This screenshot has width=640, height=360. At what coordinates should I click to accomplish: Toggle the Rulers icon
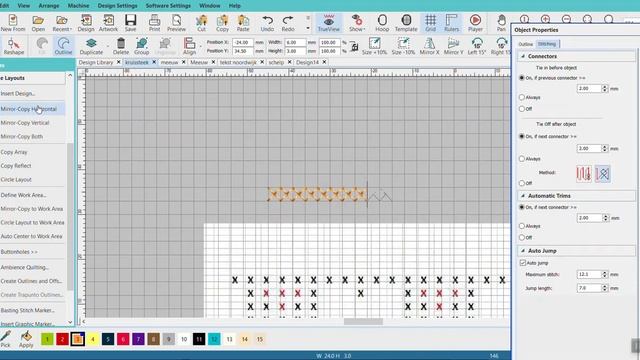(451, 23)
